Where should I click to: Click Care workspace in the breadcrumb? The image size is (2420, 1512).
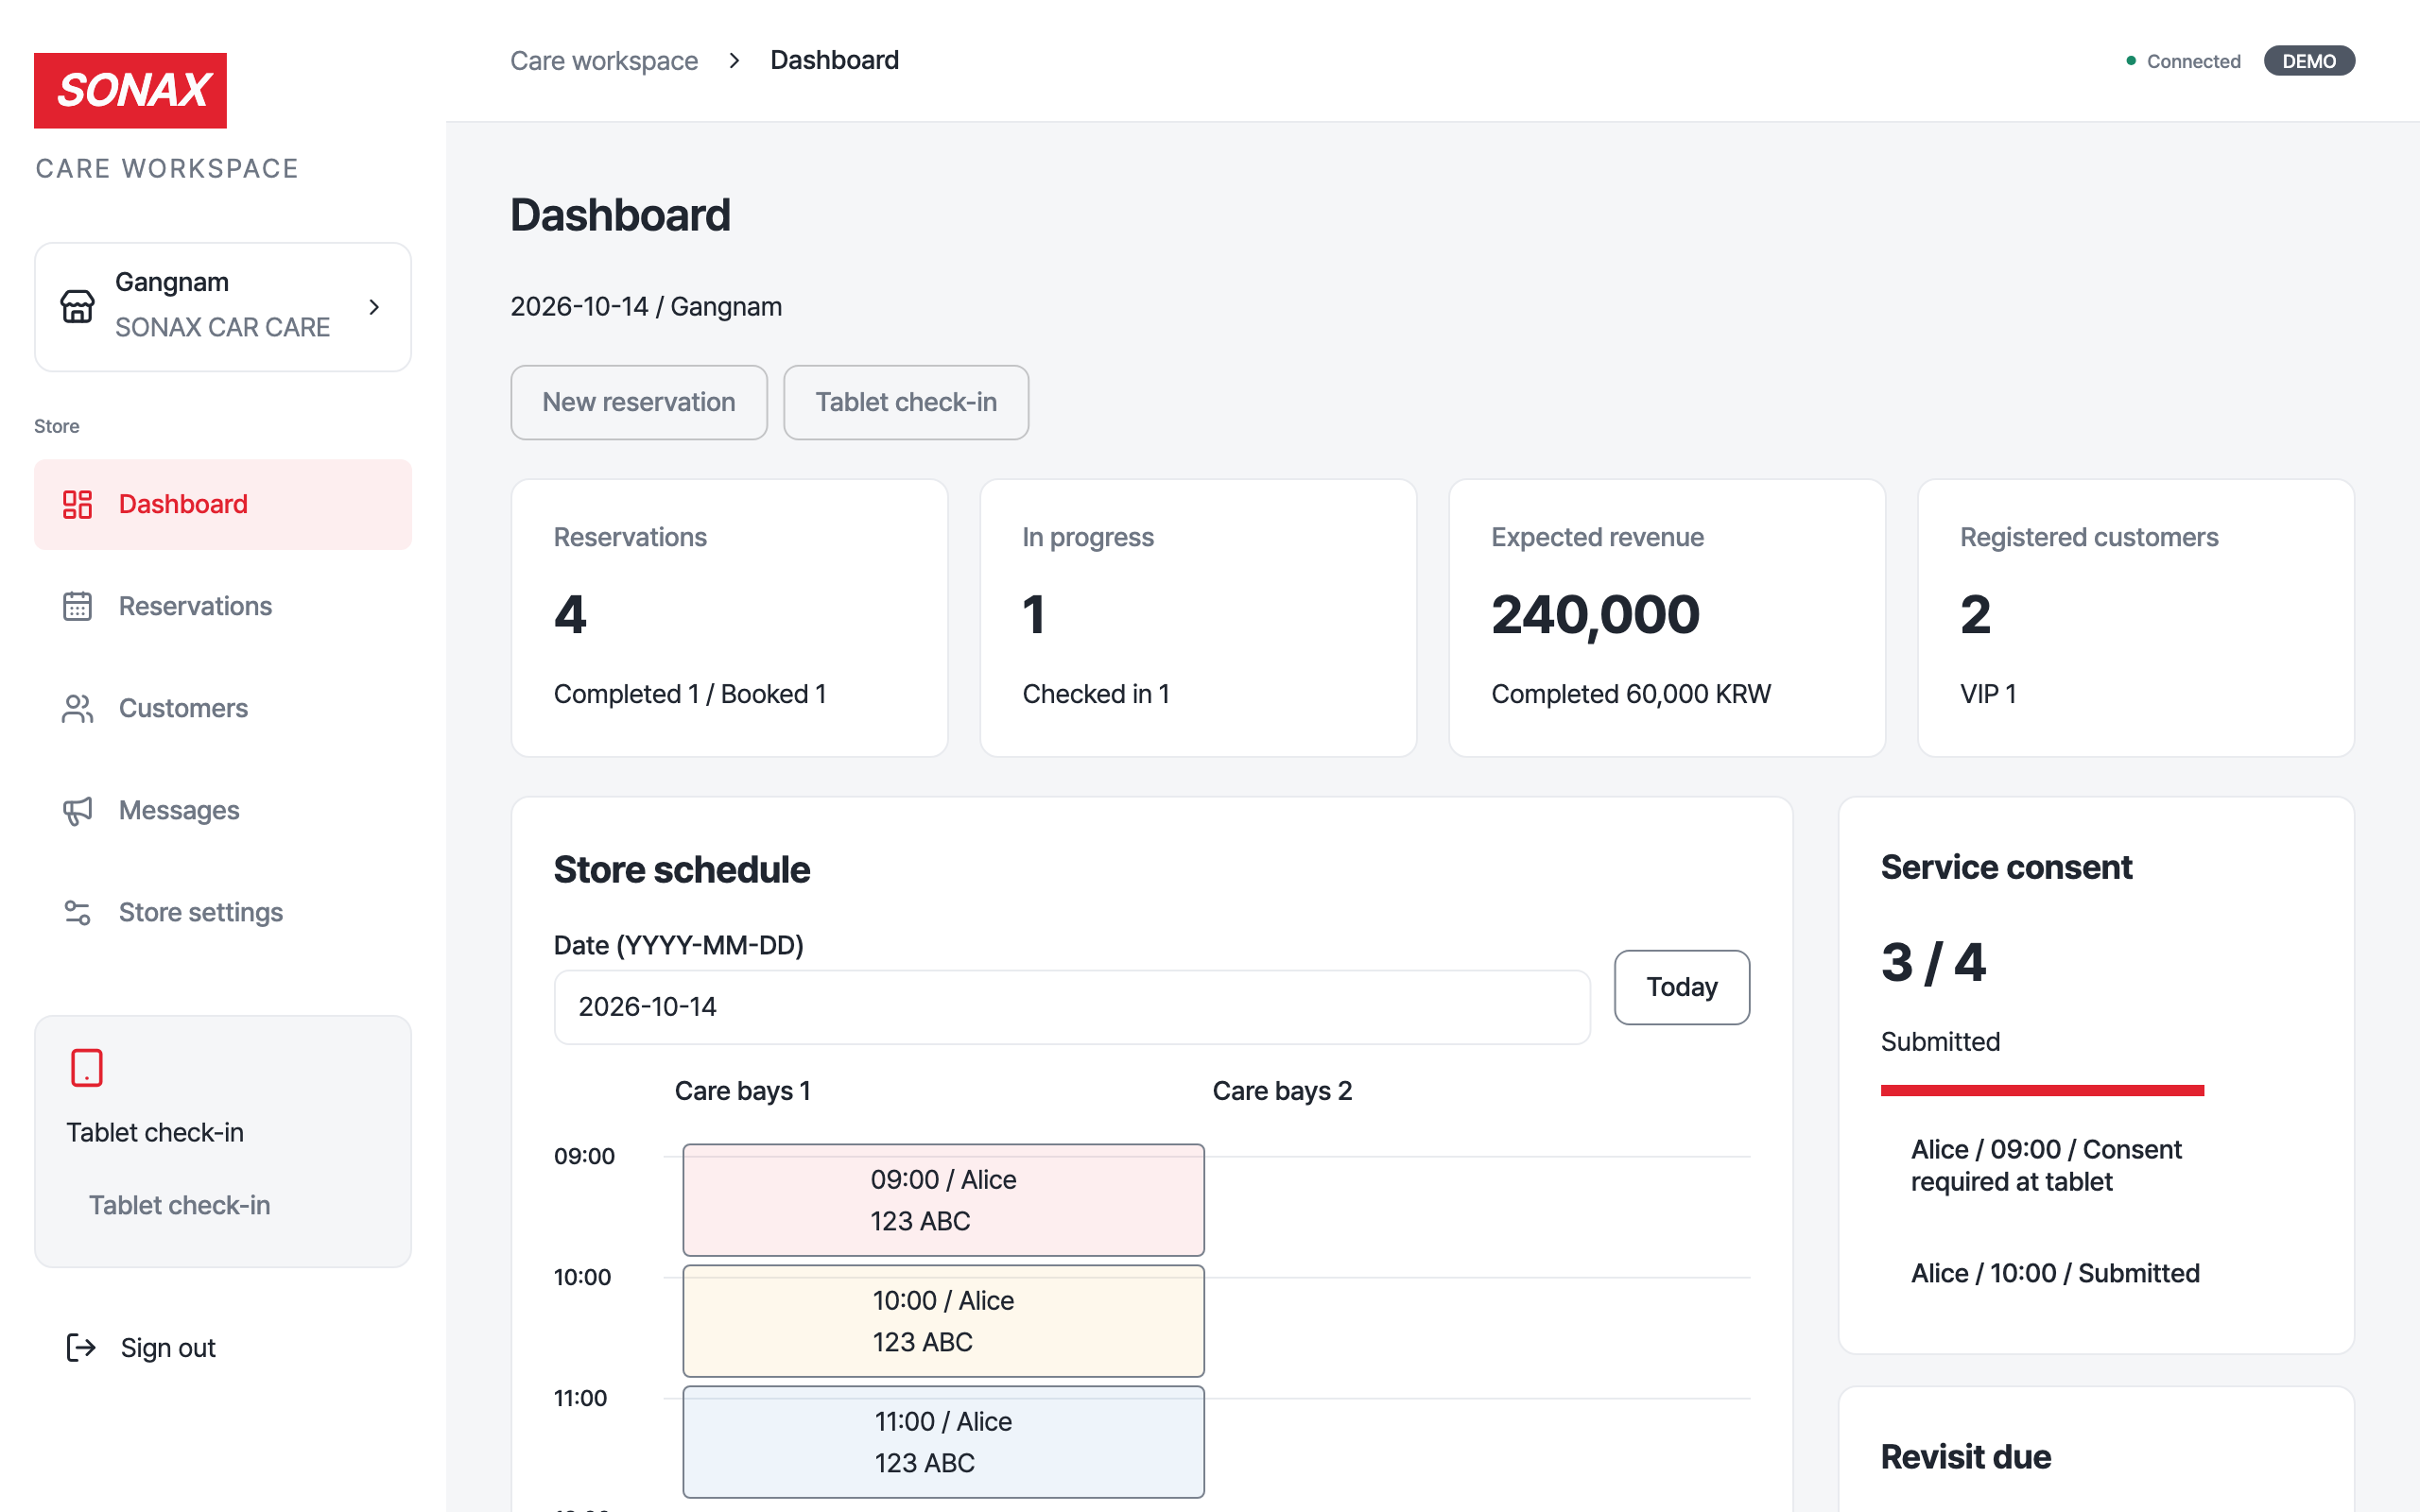604,61
